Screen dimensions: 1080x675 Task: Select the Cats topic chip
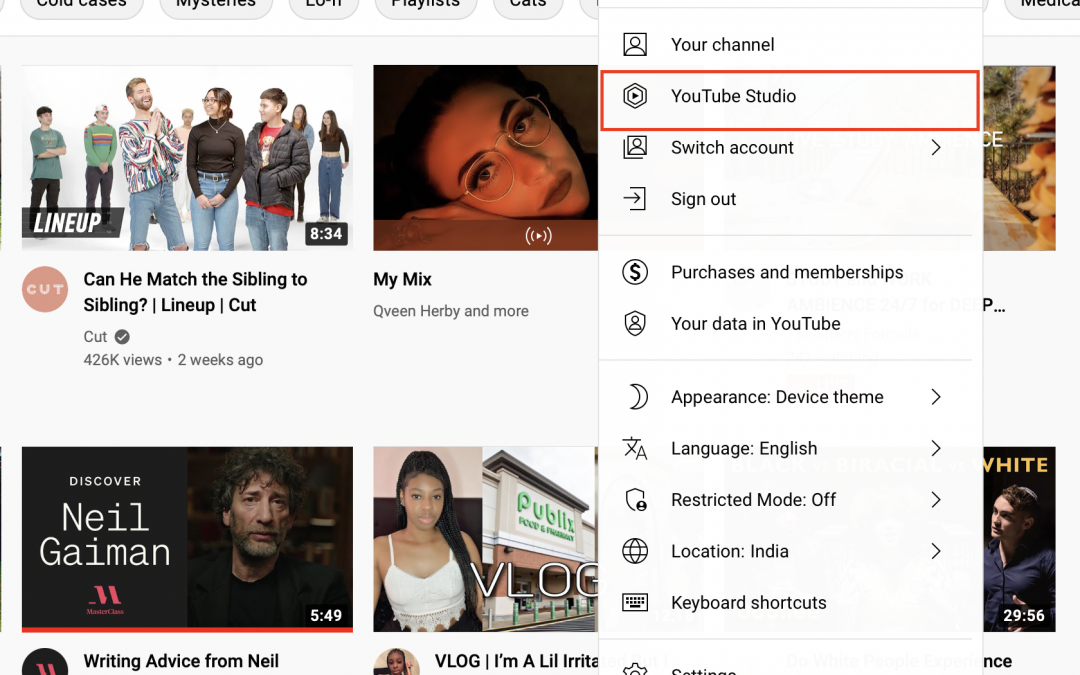tap(528, 3)
